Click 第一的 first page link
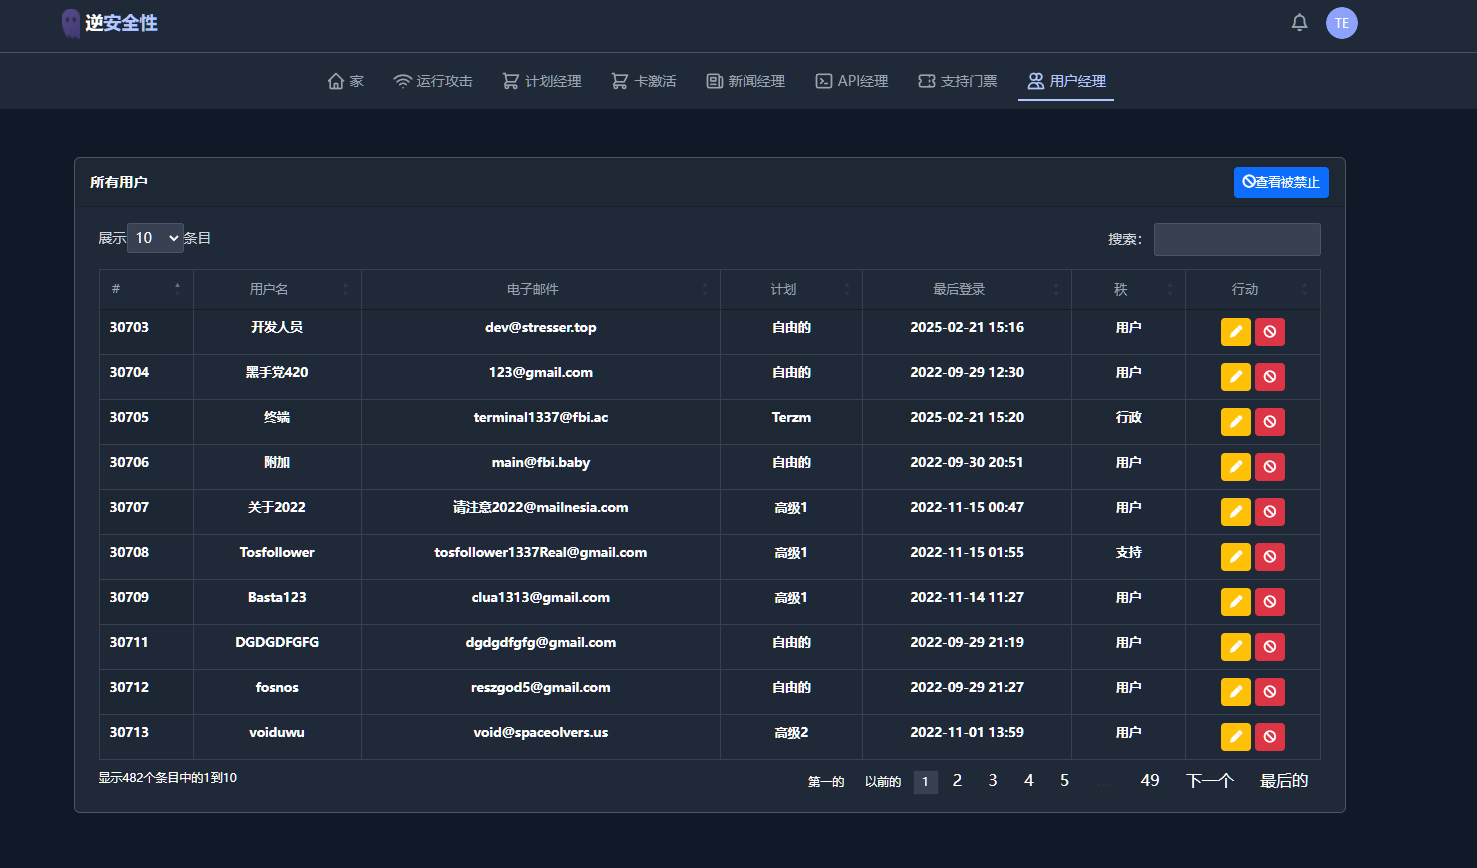Screen dimensions: 1477x868 pos(826,782)
